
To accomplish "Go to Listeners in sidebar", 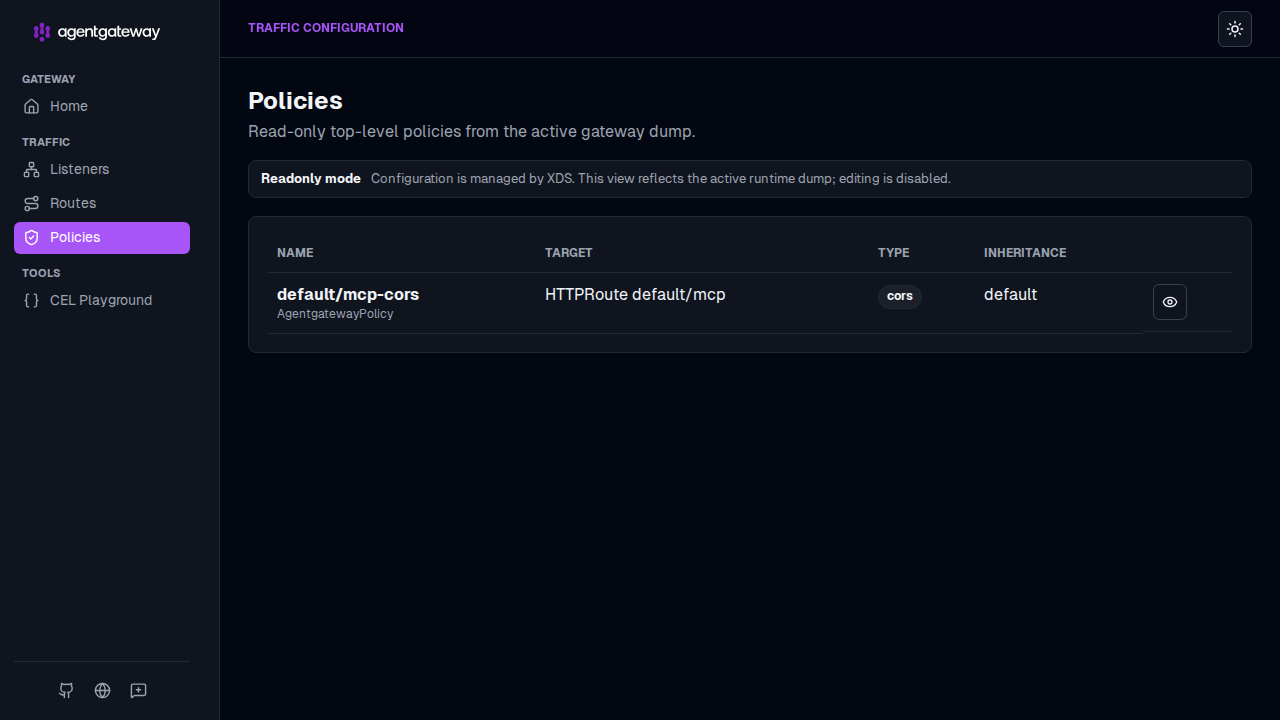I will point(102,169).
